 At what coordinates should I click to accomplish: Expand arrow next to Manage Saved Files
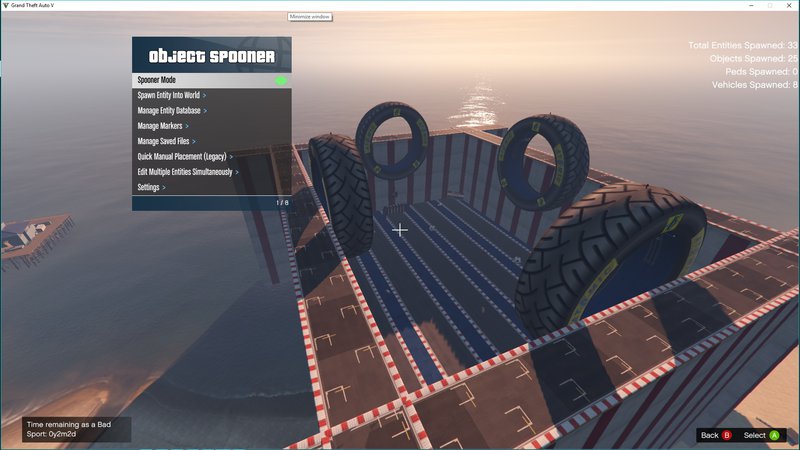pyautogui.click(x=194, y=141)
